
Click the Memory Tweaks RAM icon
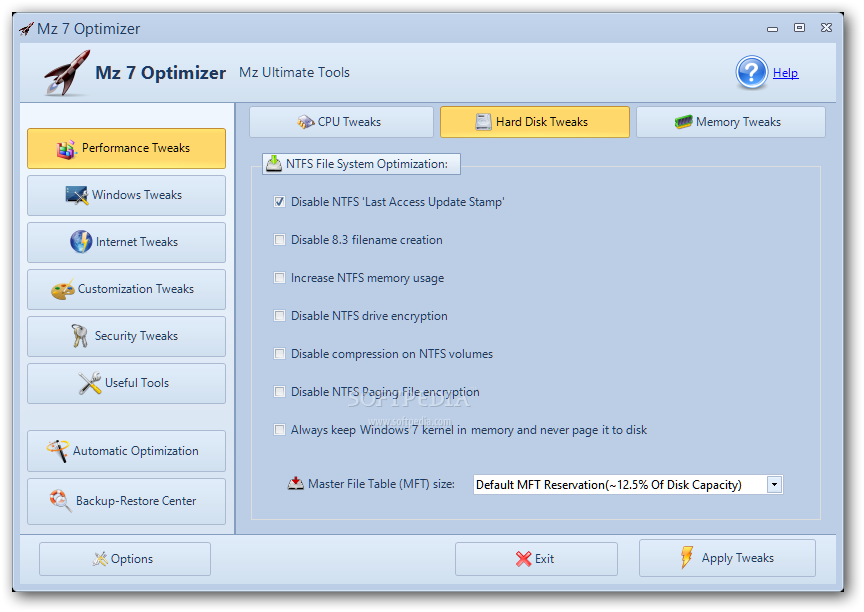[683, 122]
